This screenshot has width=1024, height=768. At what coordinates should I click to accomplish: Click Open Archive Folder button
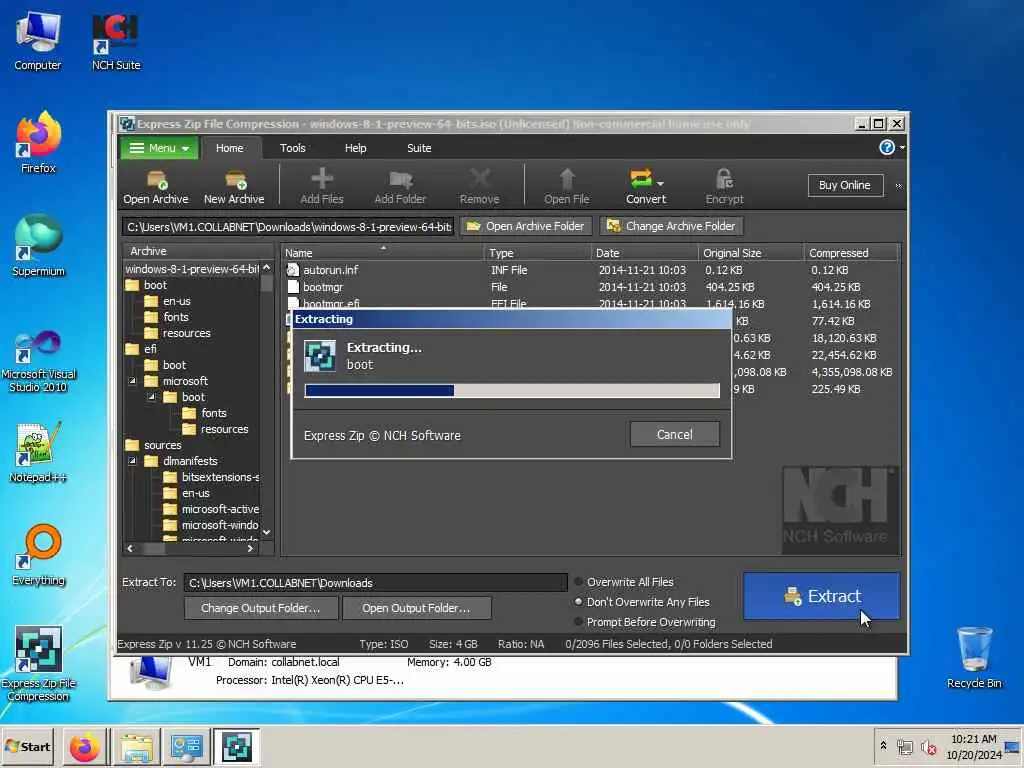pos(526,226)
